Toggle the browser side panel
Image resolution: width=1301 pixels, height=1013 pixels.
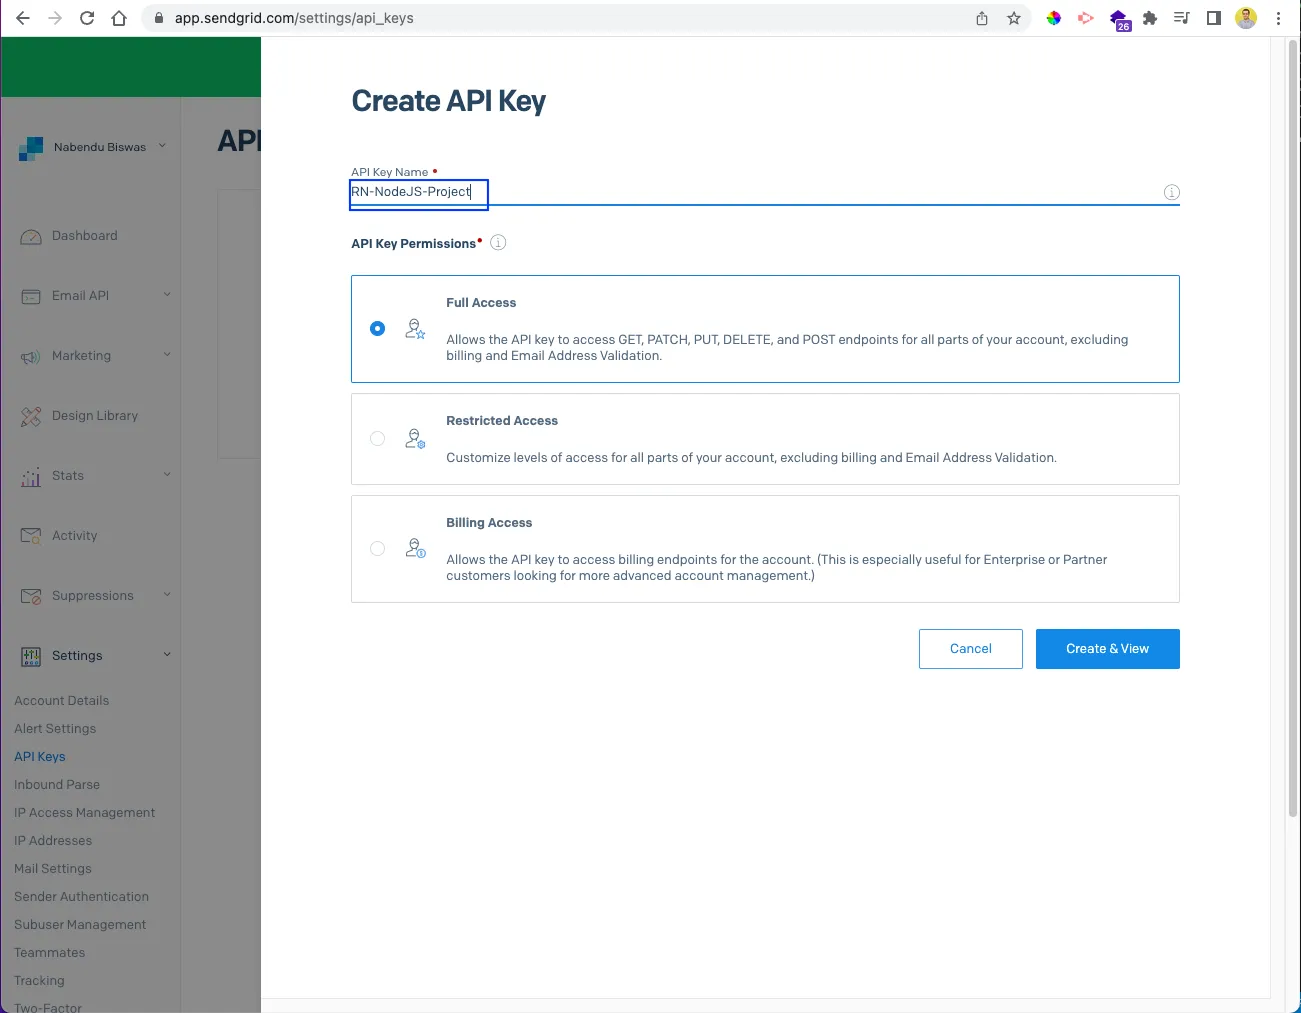(x=1214, y=18)
